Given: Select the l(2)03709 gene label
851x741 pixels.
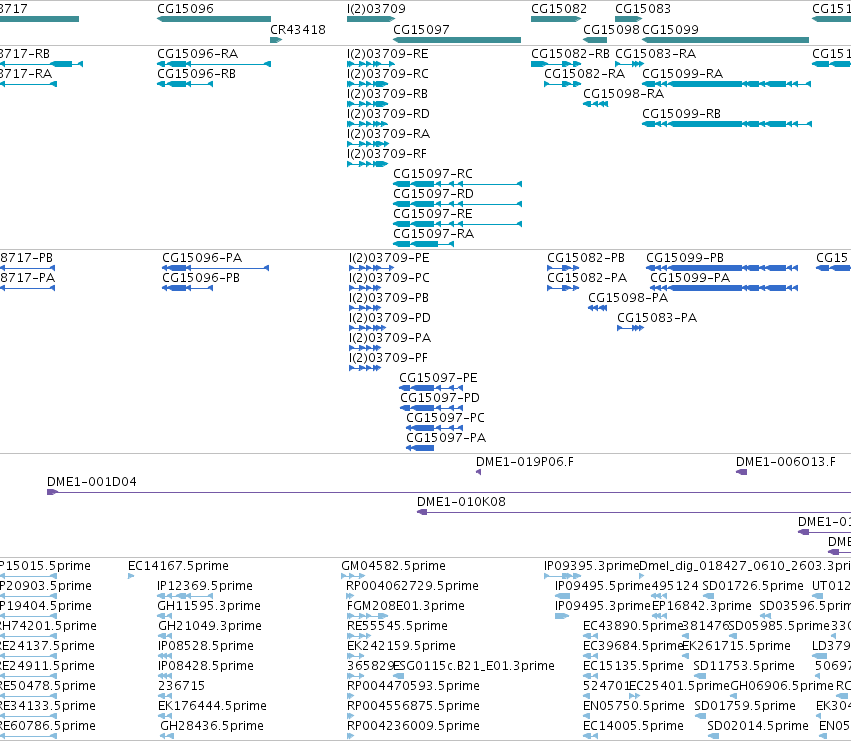Looking at the screenshot, I should click(376, 9).
